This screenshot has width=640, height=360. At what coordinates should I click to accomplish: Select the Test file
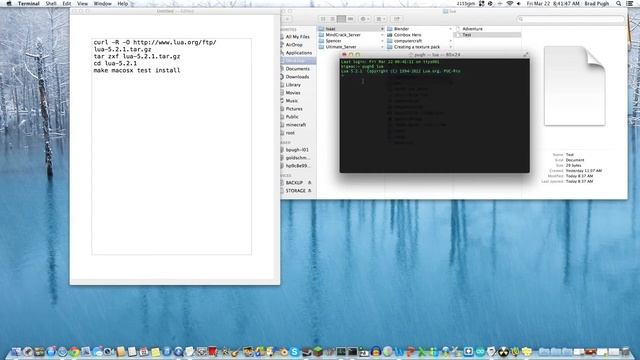pos(466,35)
